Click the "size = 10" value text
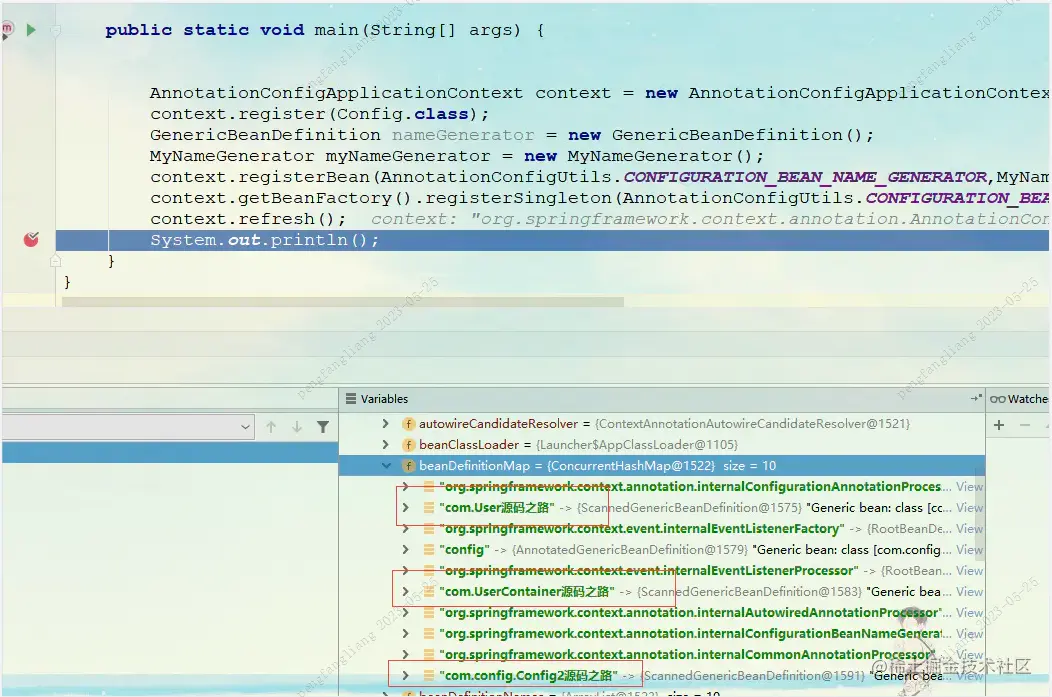This screenshot has width=1052, height=697. (x=749, y=466)
